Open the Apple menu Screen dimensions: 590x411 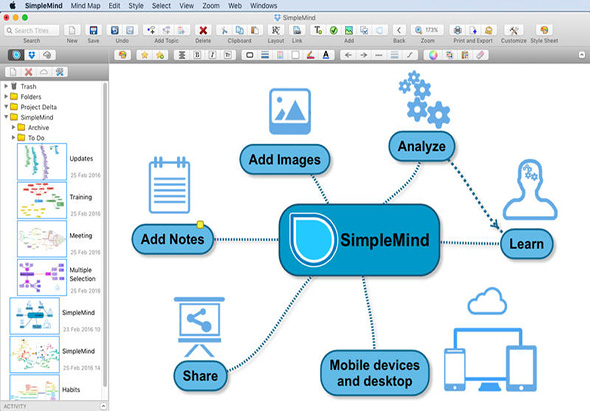[x=12, y=6]
